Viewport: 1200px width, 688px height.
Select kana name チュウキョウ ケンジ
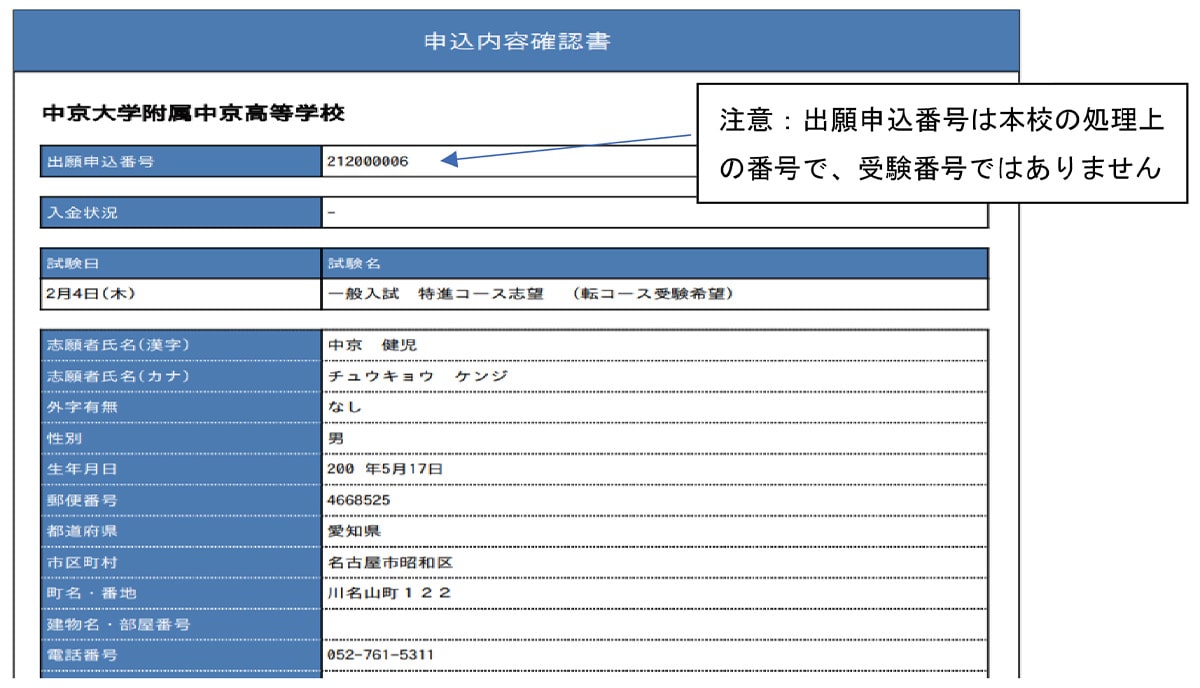pyautogui.click(x=418, y=376)
